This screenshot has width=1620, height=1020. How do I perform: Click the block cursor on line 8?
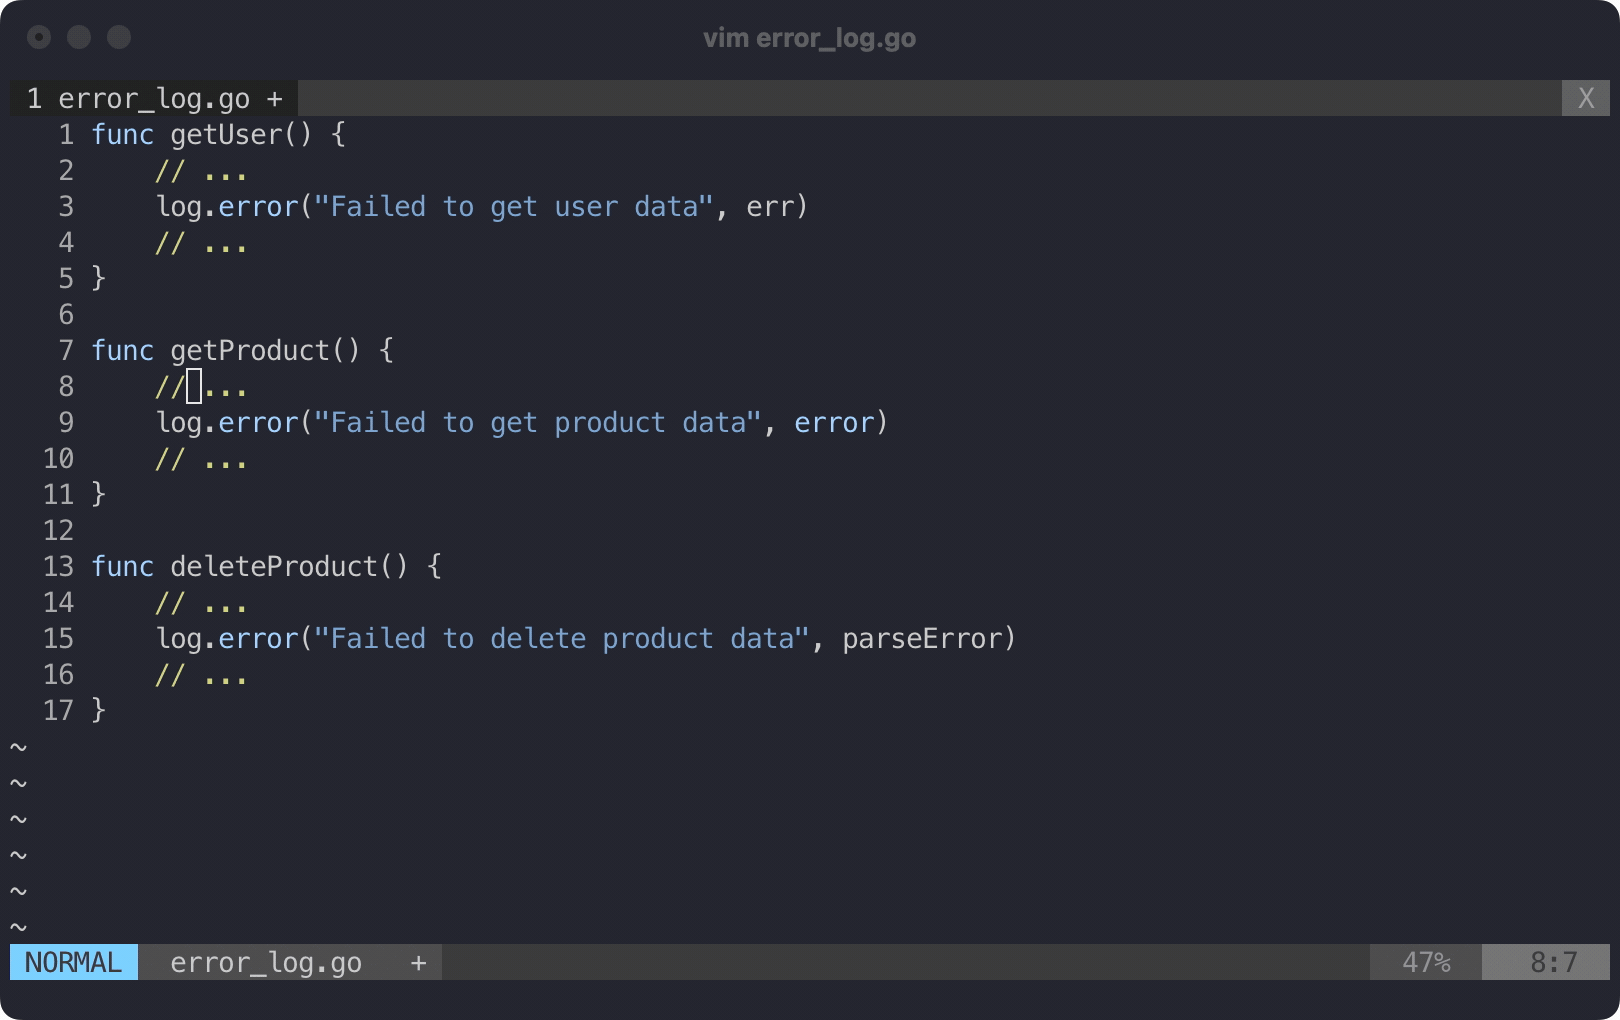(194, 386)
